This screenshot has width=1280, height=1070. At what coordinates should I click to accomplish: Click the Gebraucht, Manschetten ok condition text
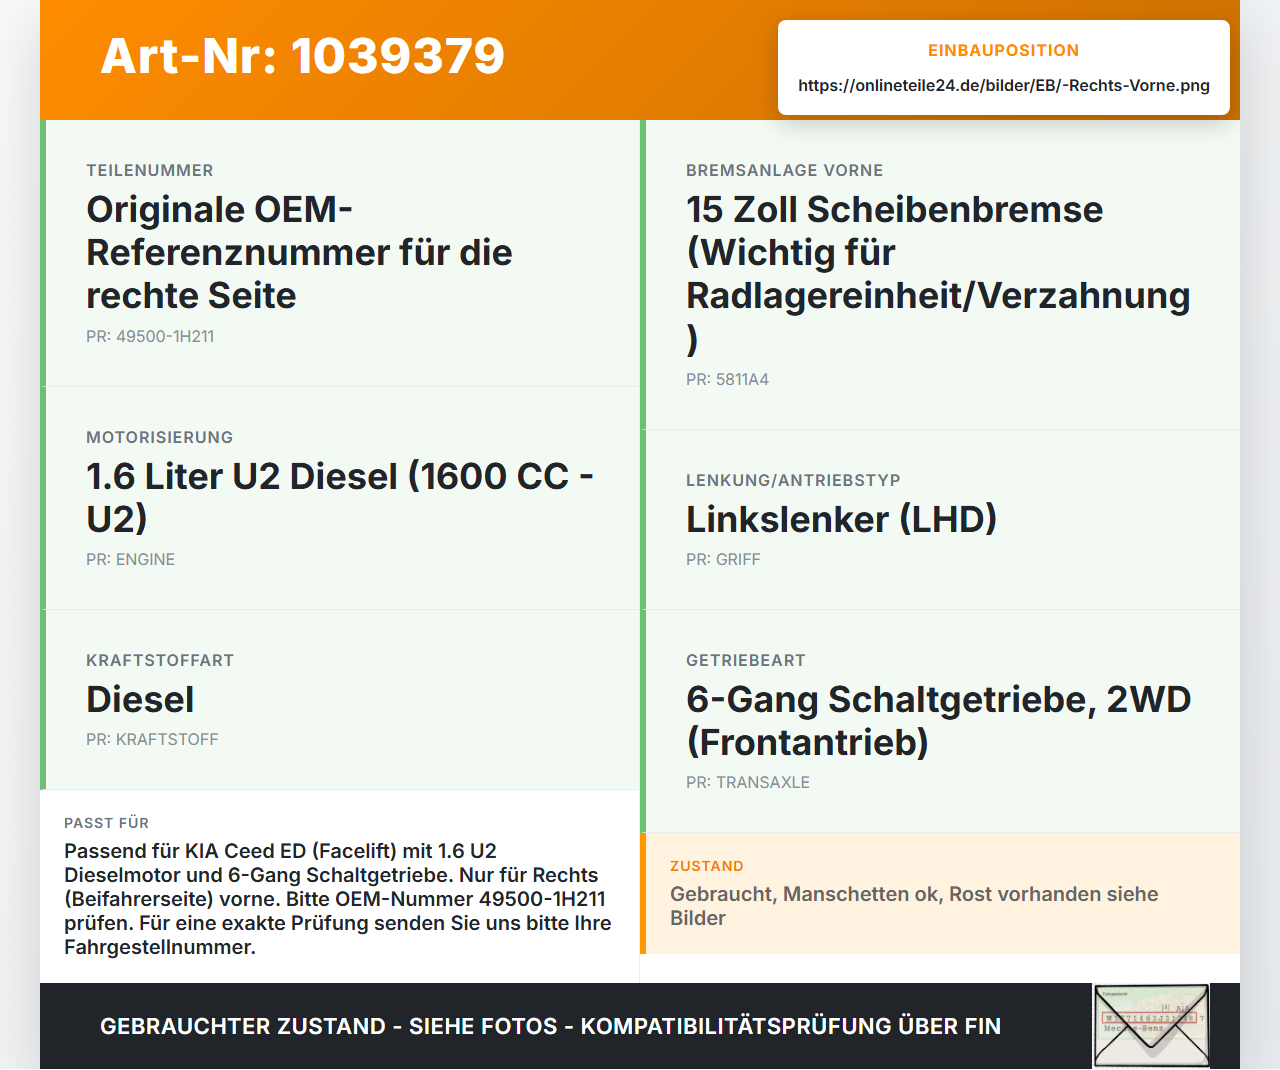(914, 906)
